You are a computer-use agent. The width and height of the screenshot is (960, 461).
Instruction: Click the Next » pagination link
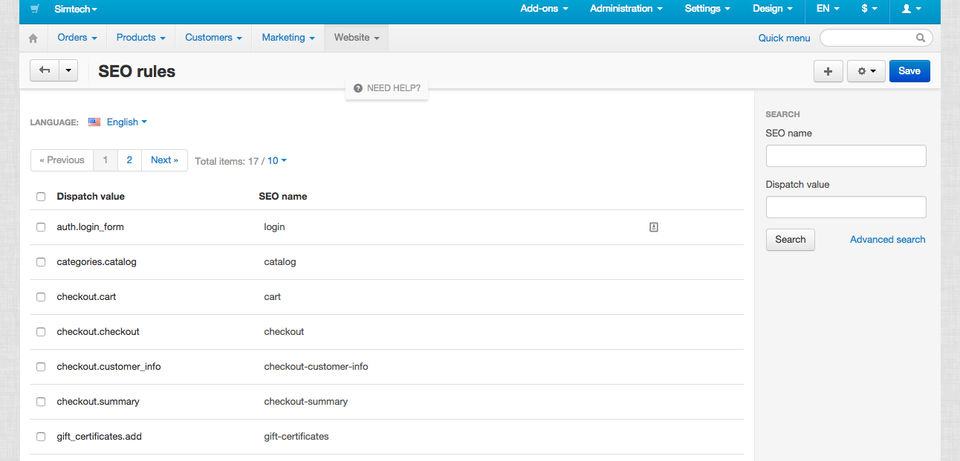(x=164, y=160)
